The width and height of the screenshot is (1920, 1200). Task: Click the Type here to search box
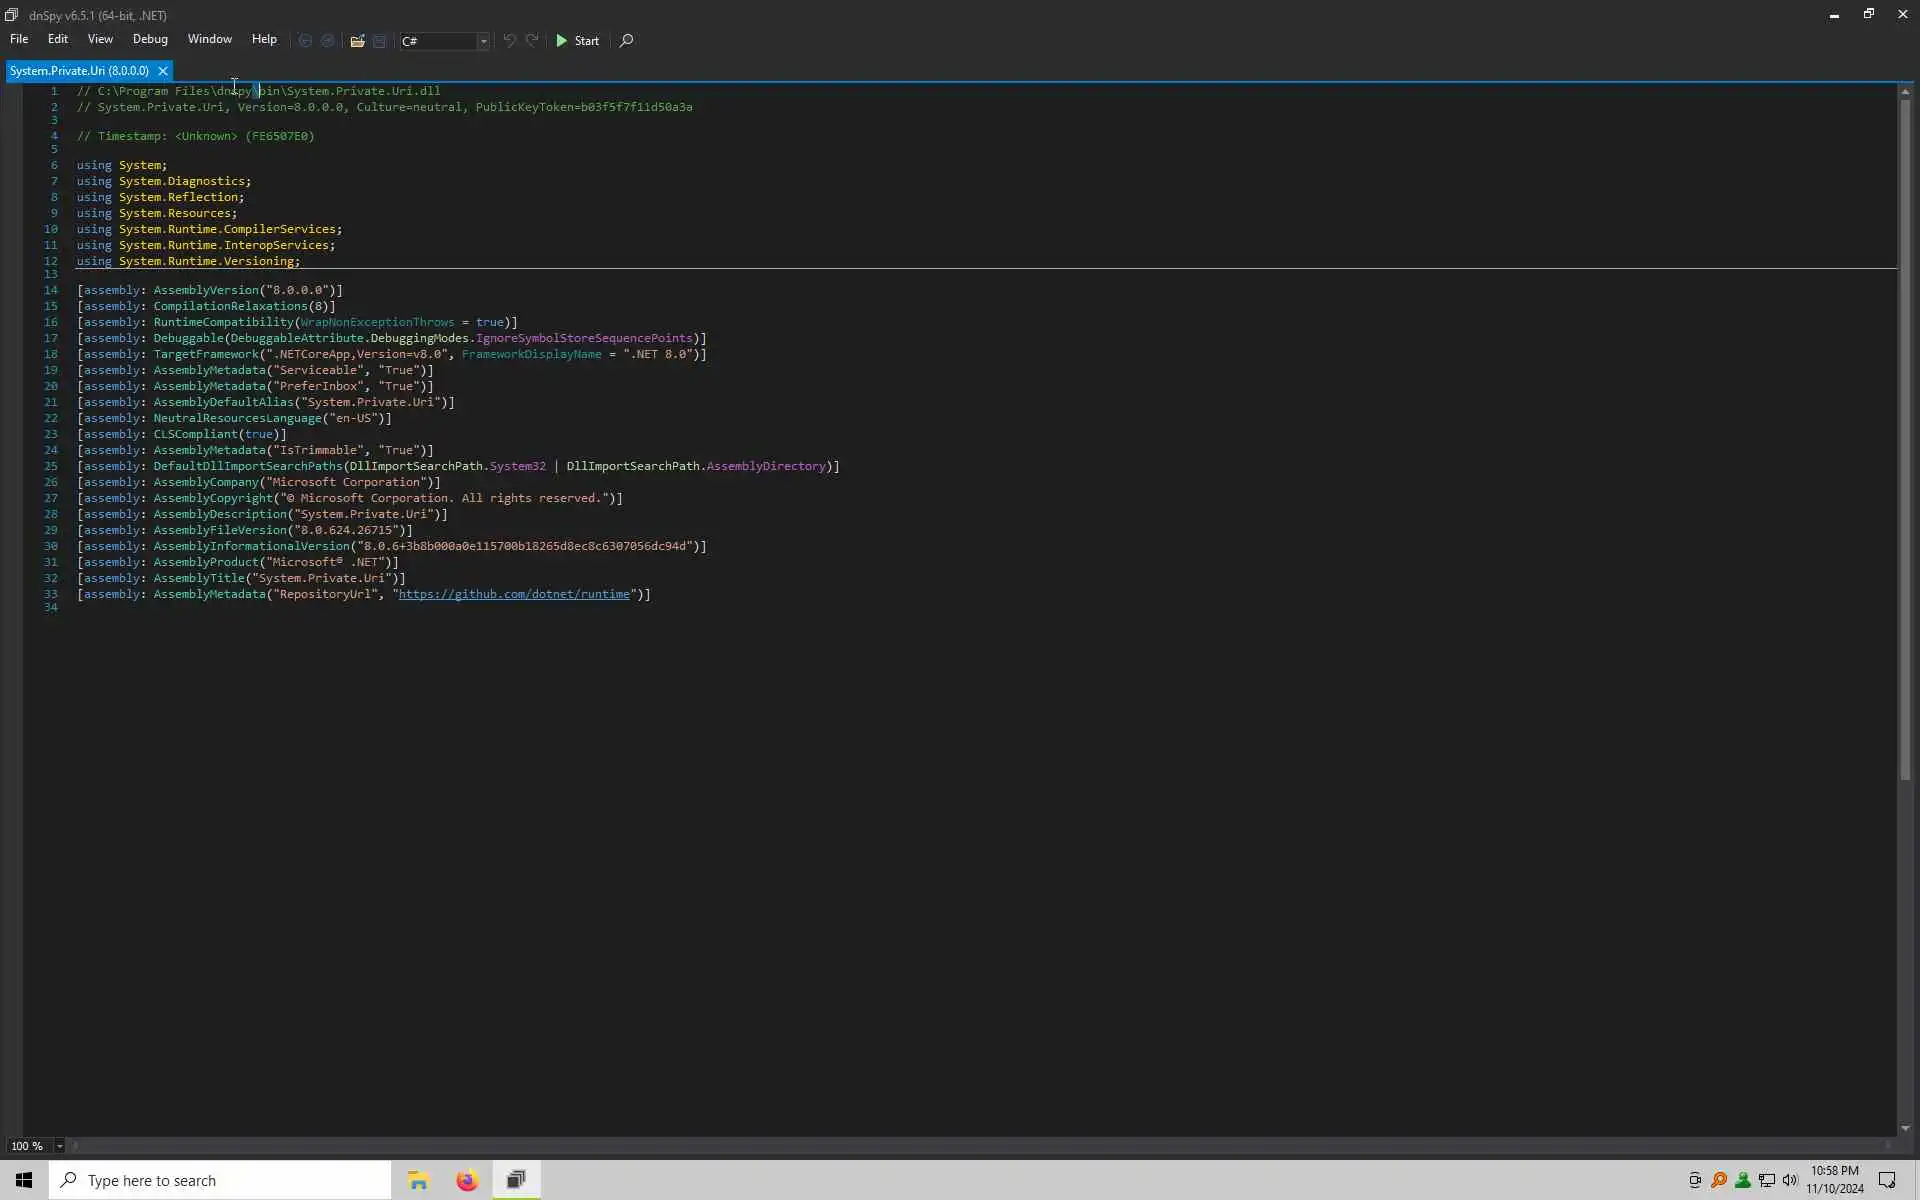[220, 1181]
